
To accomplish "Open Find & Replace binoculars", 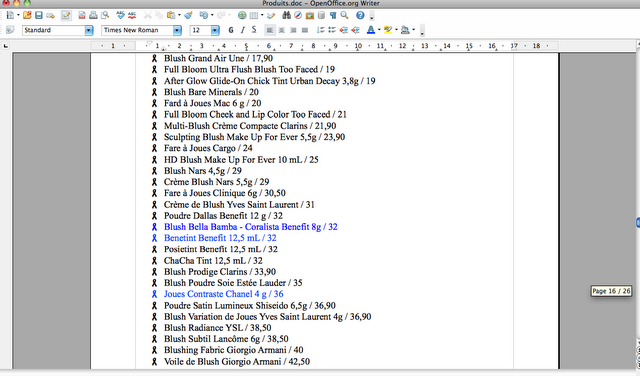I will [x=287, y=16].
